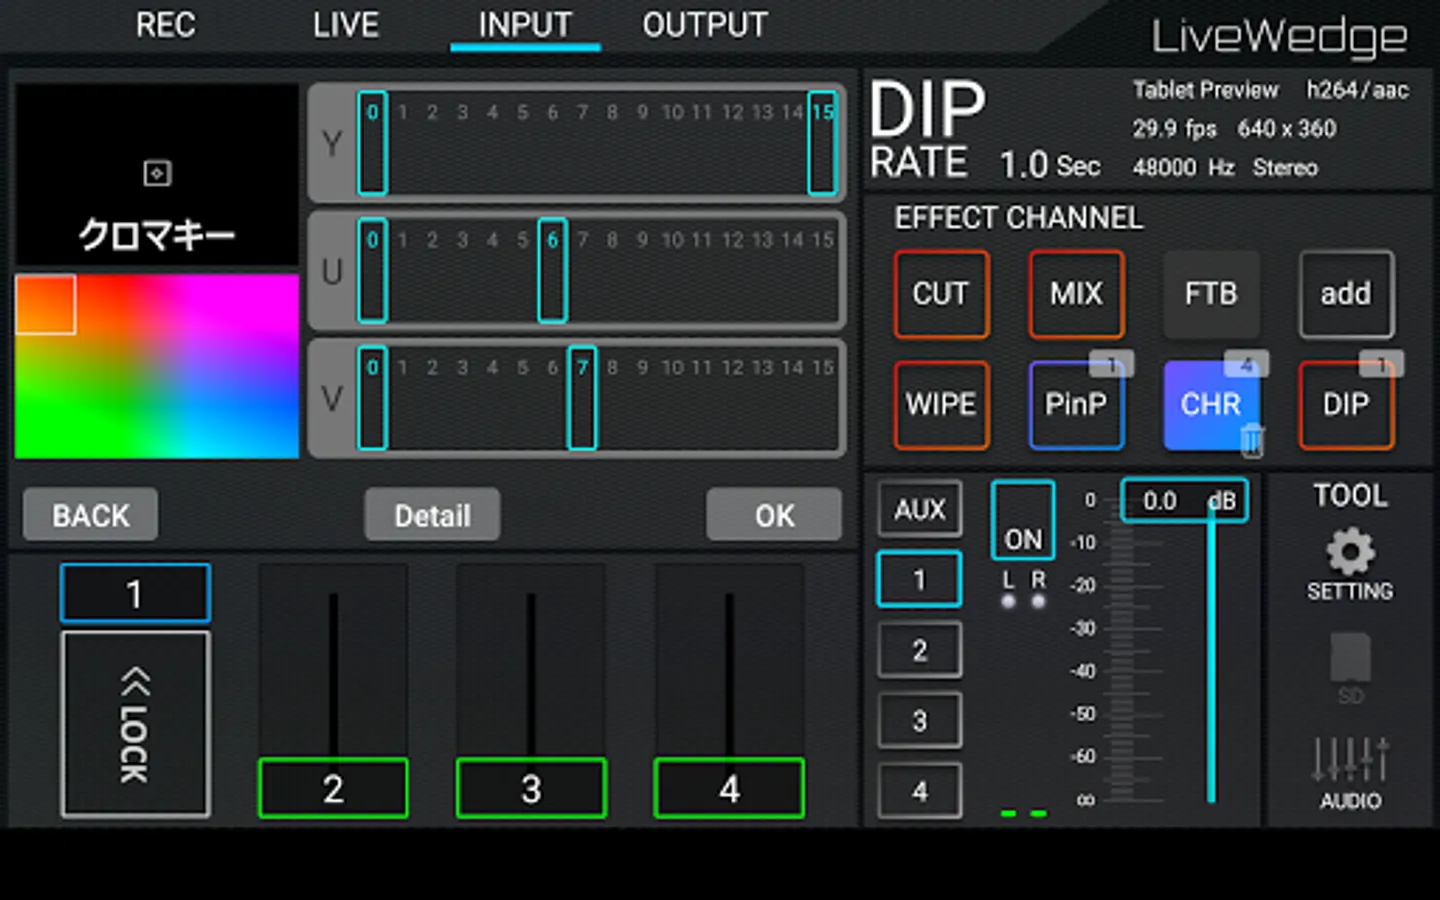
Task: Click V range lower handle at 0
Action: (x=372, y=398)
